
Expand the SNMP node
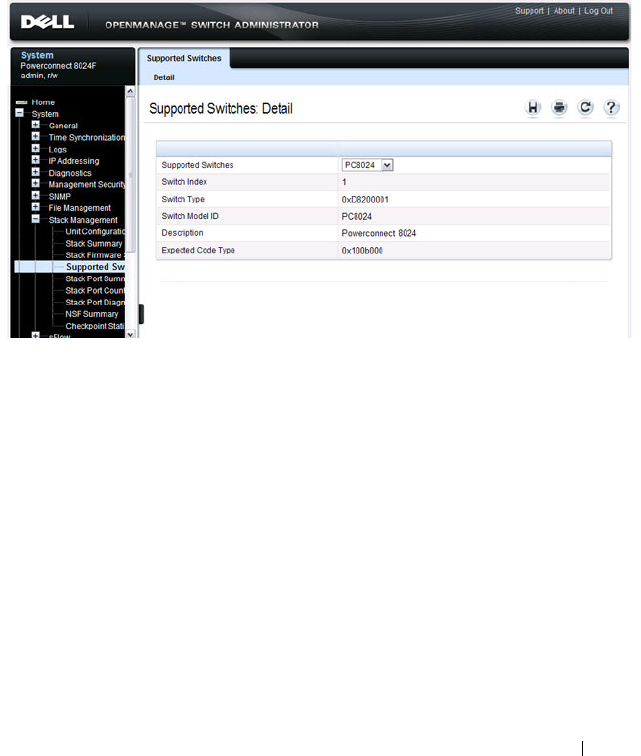pos(36,196)
